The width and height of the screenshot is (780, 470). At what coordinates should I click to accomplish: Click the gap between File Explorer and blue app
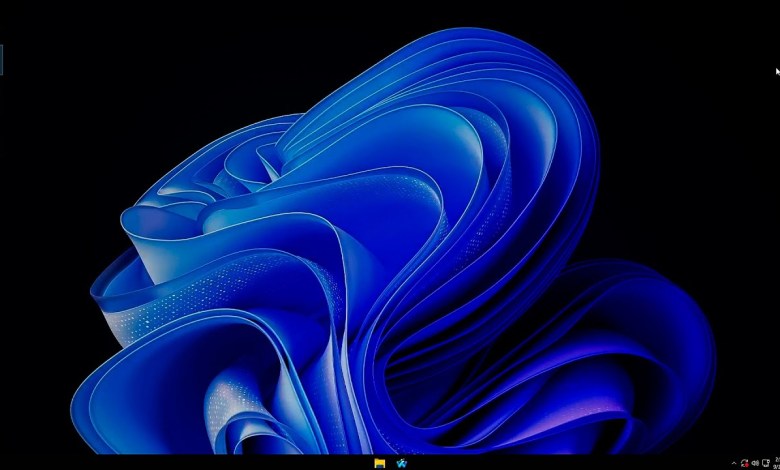coord(391,463)
